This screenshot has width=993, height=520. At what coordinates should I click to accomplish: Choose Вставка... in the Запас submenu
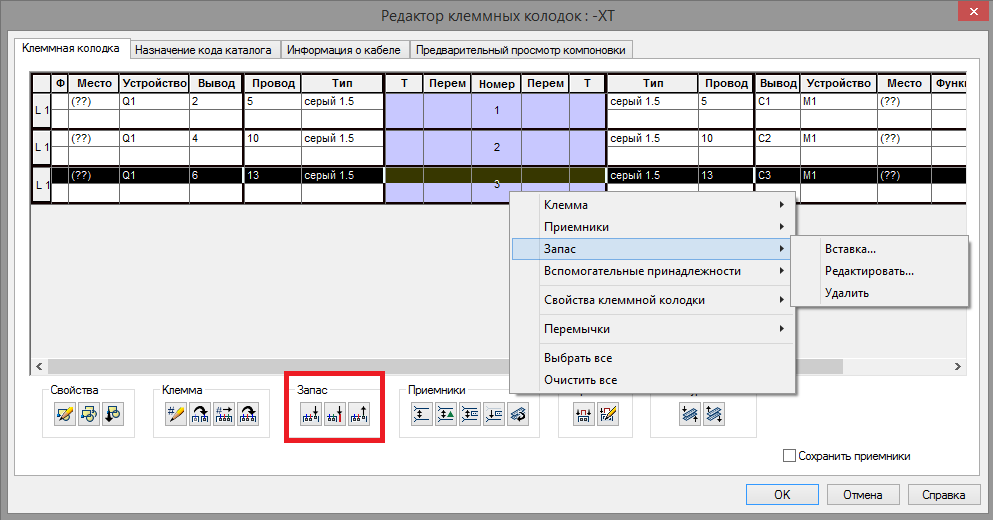[x=880, y=249]
